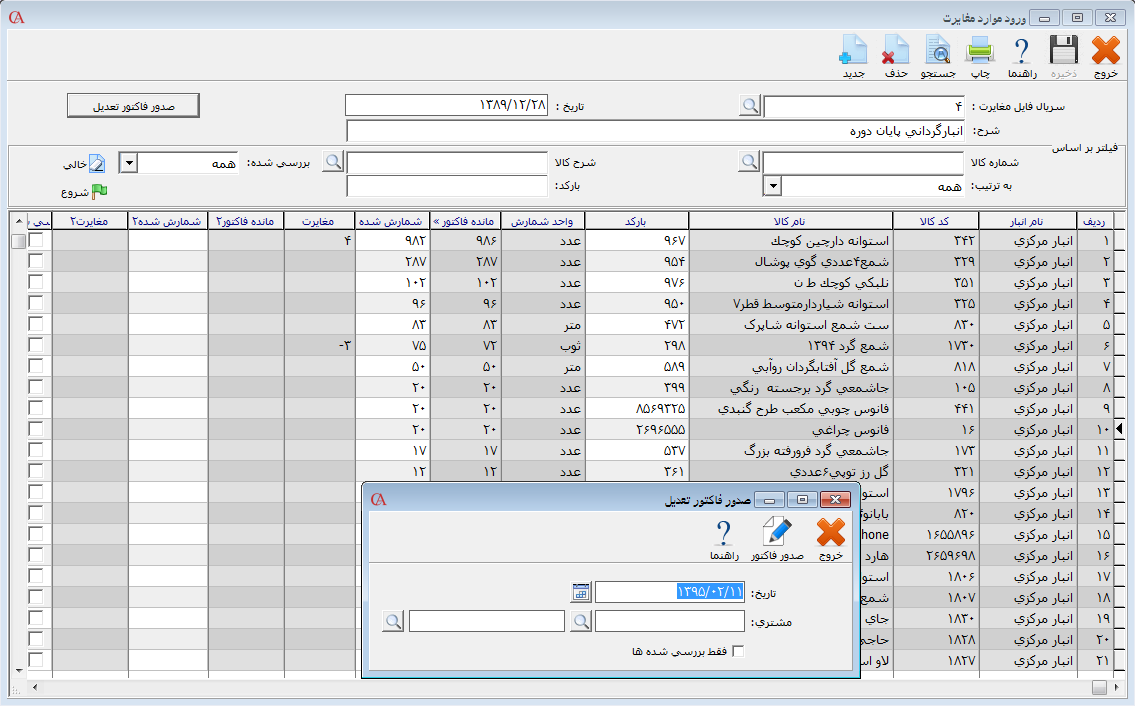
Task: Expand the به ترتیب sort dropdown
Action: 771,186
